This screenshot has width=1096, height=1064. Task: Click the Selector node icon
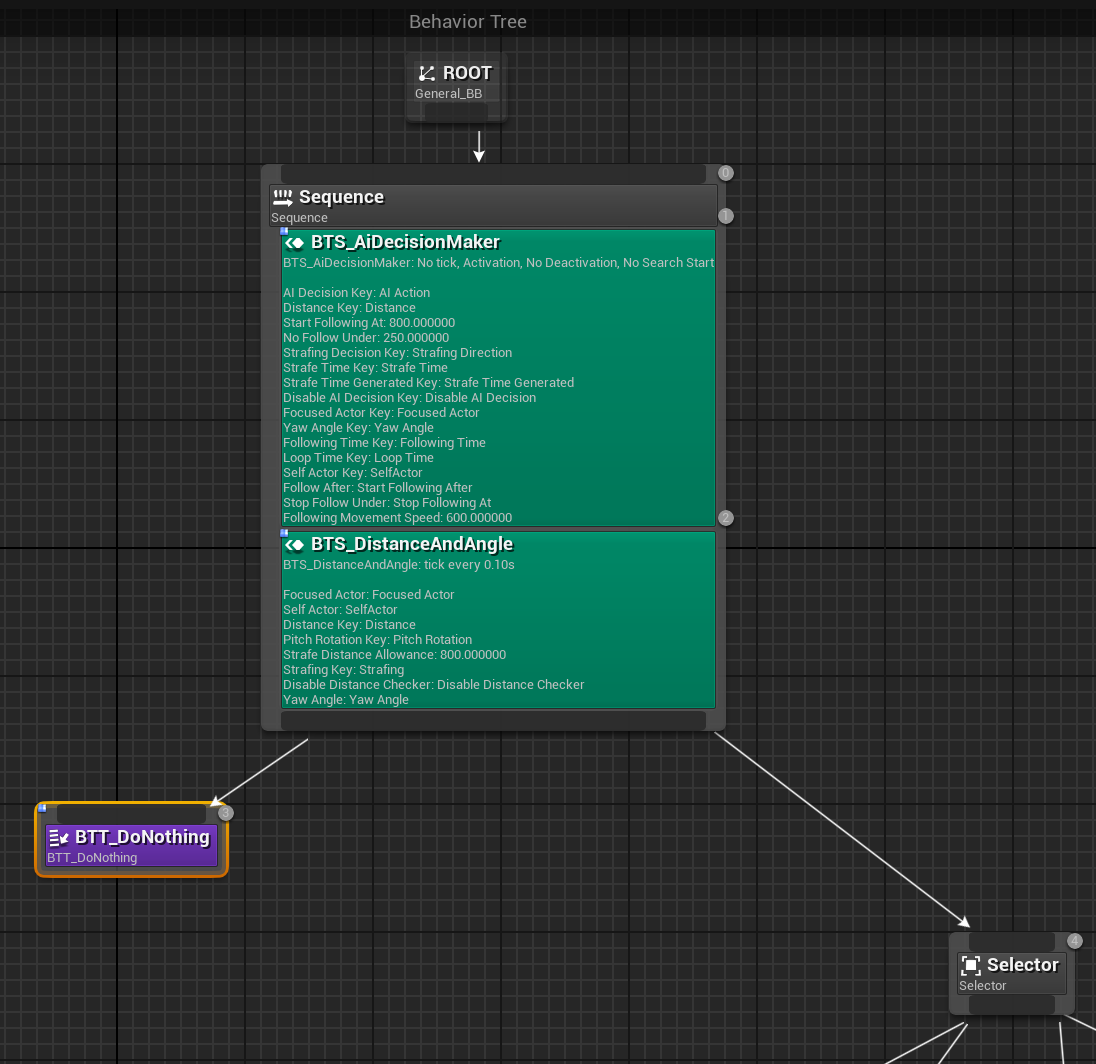tap(971, 965)
